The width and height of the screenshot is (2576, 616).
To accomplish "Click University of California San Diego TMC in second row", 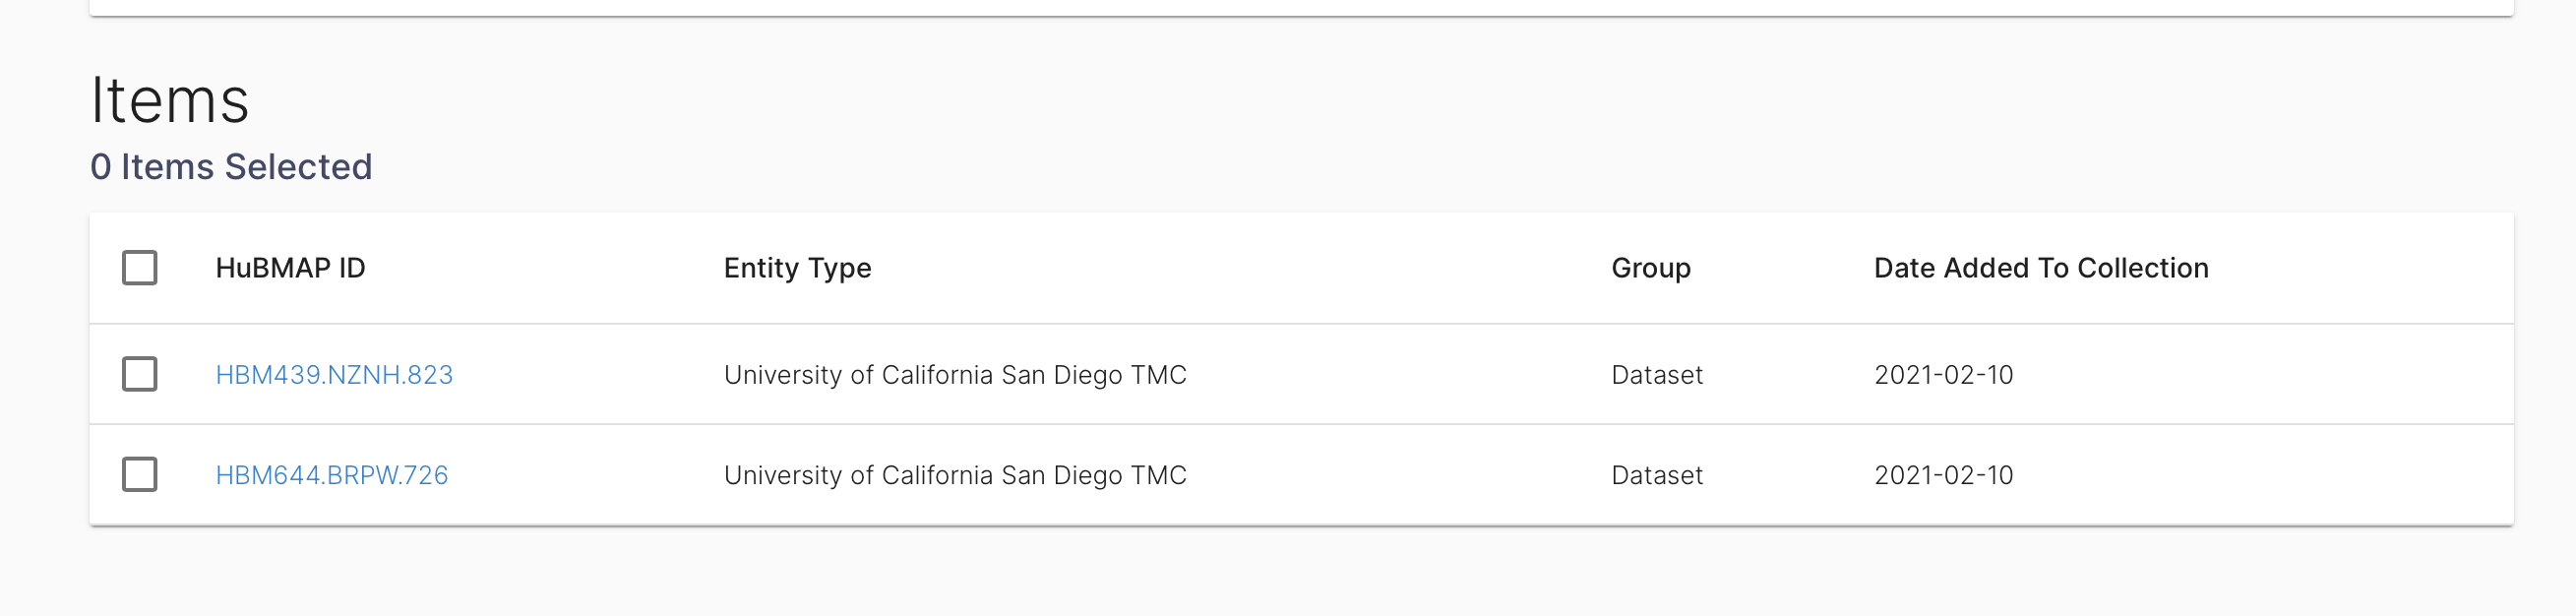I will tap(956, 475).
